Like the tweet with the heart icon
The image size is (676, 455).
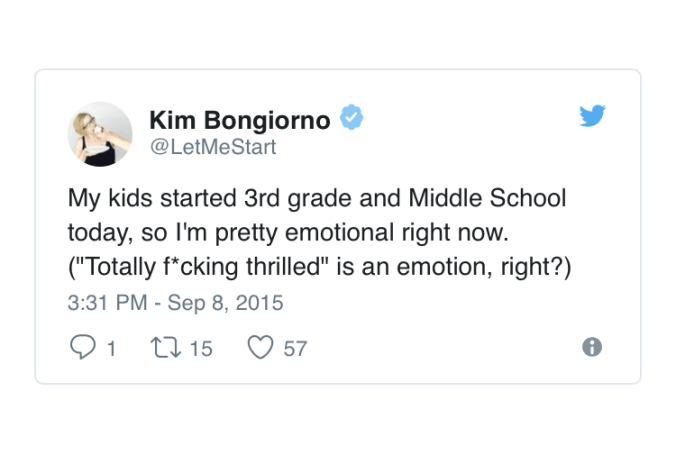click(260, 347)
